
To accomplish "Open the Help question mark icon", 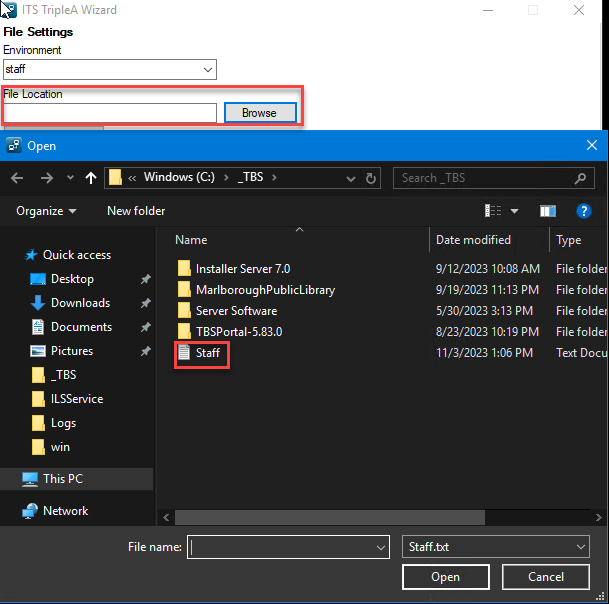I will pyautogui.click(x=584, y=211).
